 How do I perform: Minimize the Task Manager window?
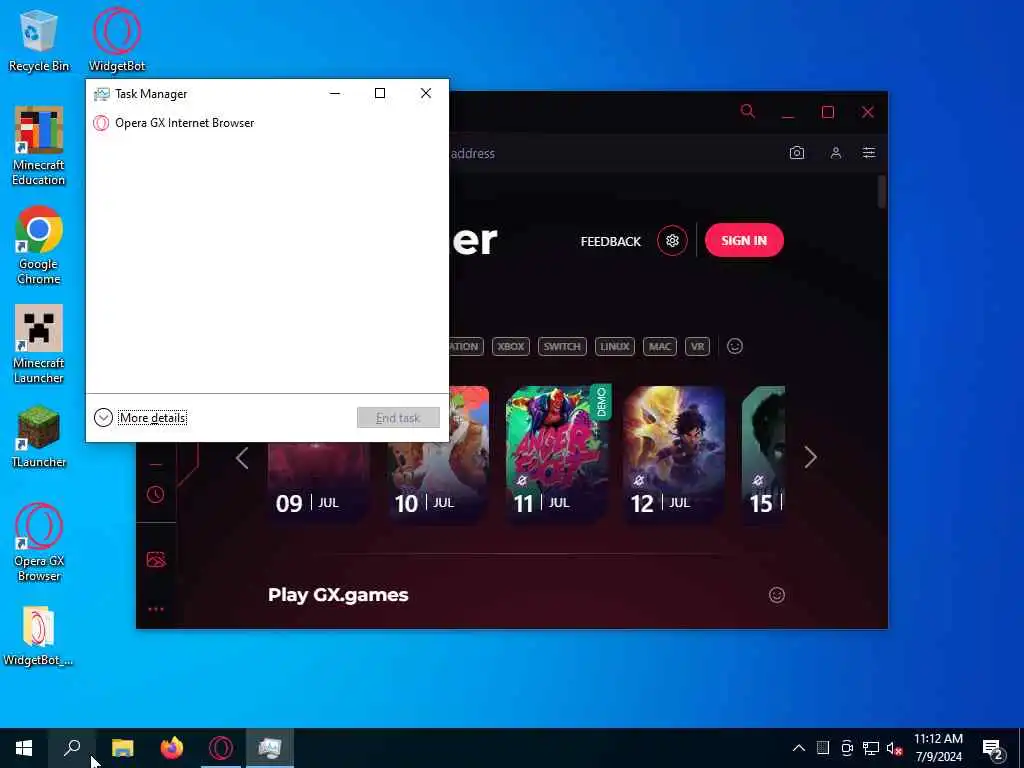[x=335, y=93]
